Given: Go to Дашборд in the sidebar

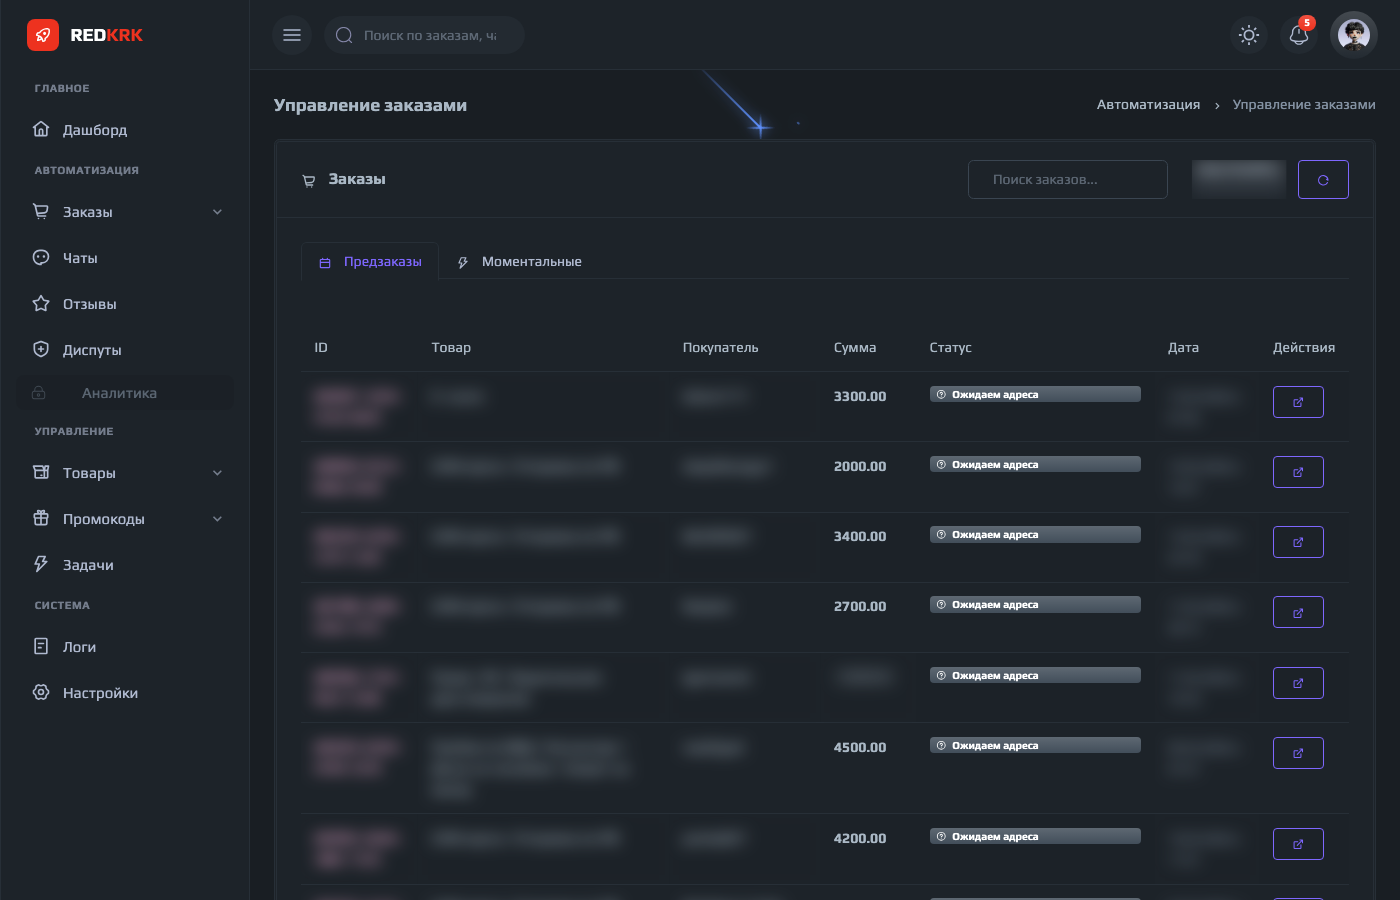Looking at the screenshot, I should tap(94, 130).
